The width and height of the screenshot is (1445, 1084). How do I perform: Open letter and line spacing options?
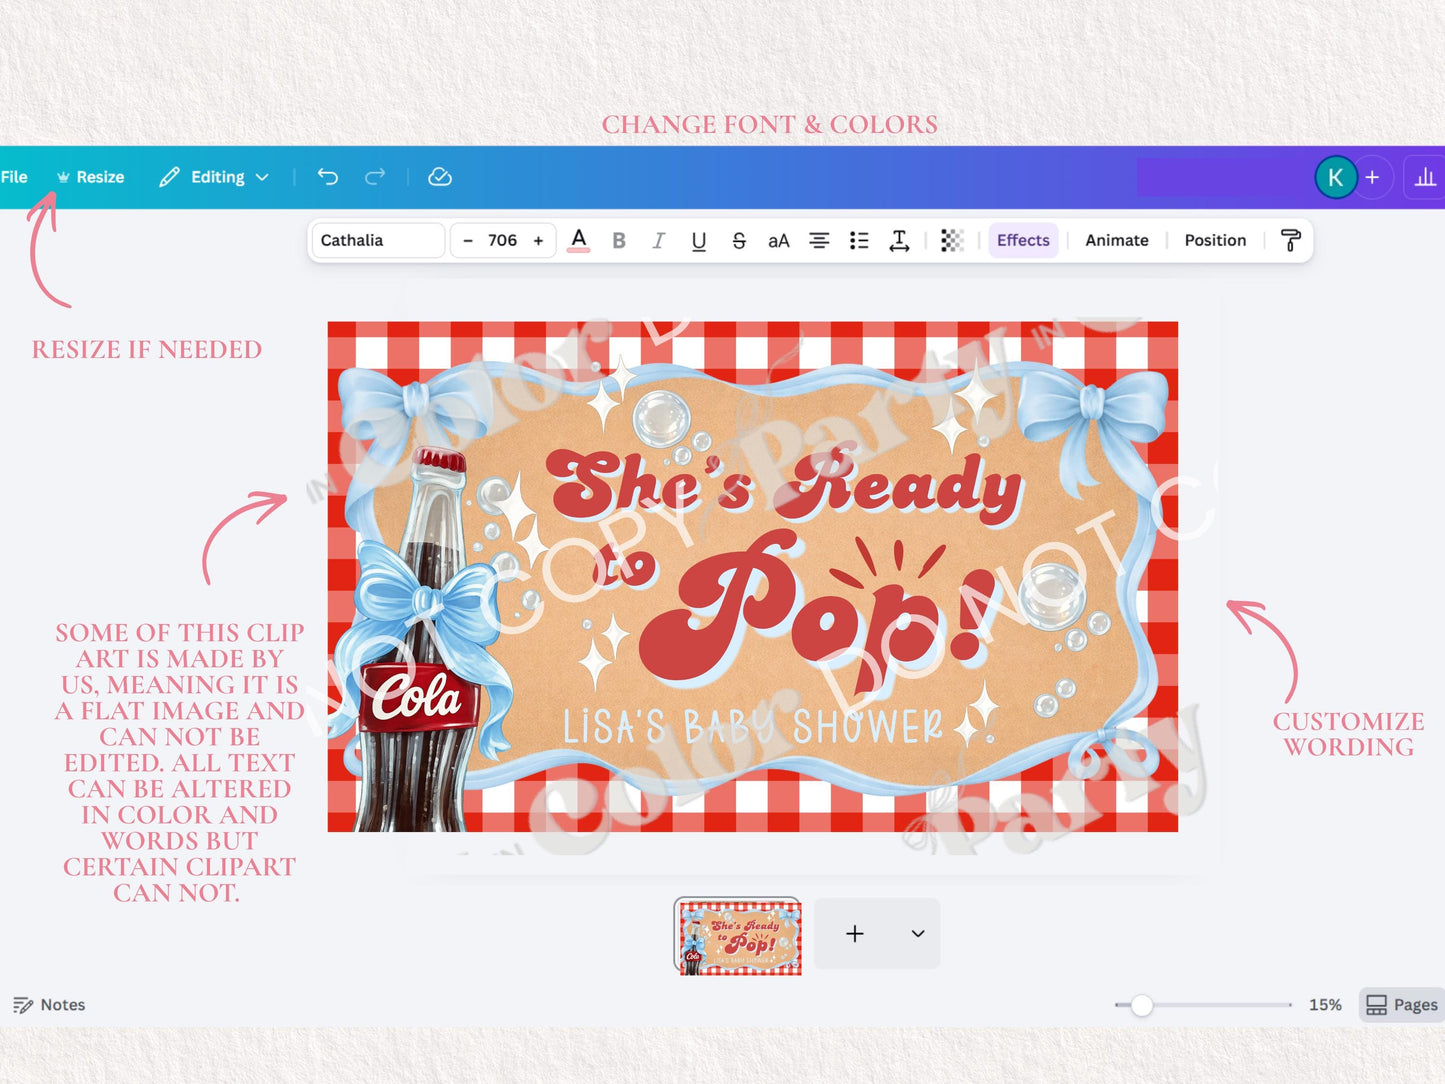pos(899,240)
